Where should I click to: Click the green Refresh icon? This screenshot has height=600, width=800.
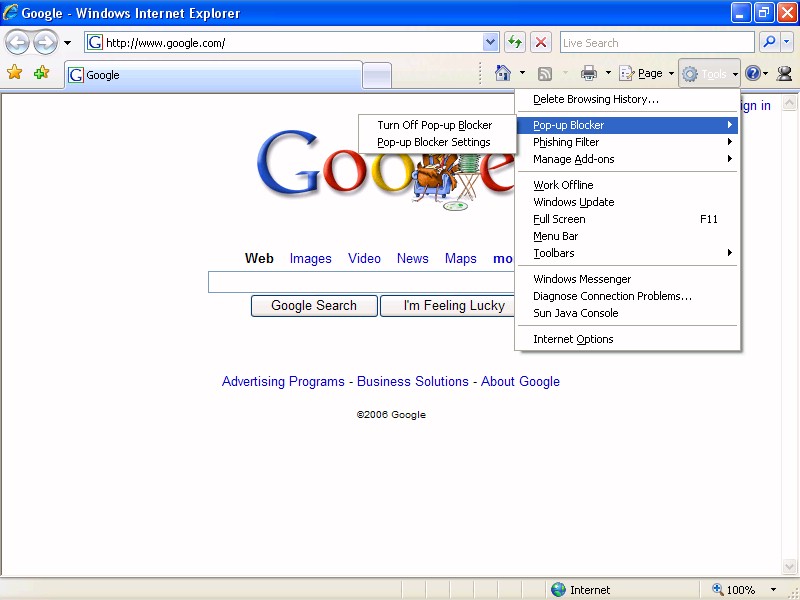coord(515,42)
